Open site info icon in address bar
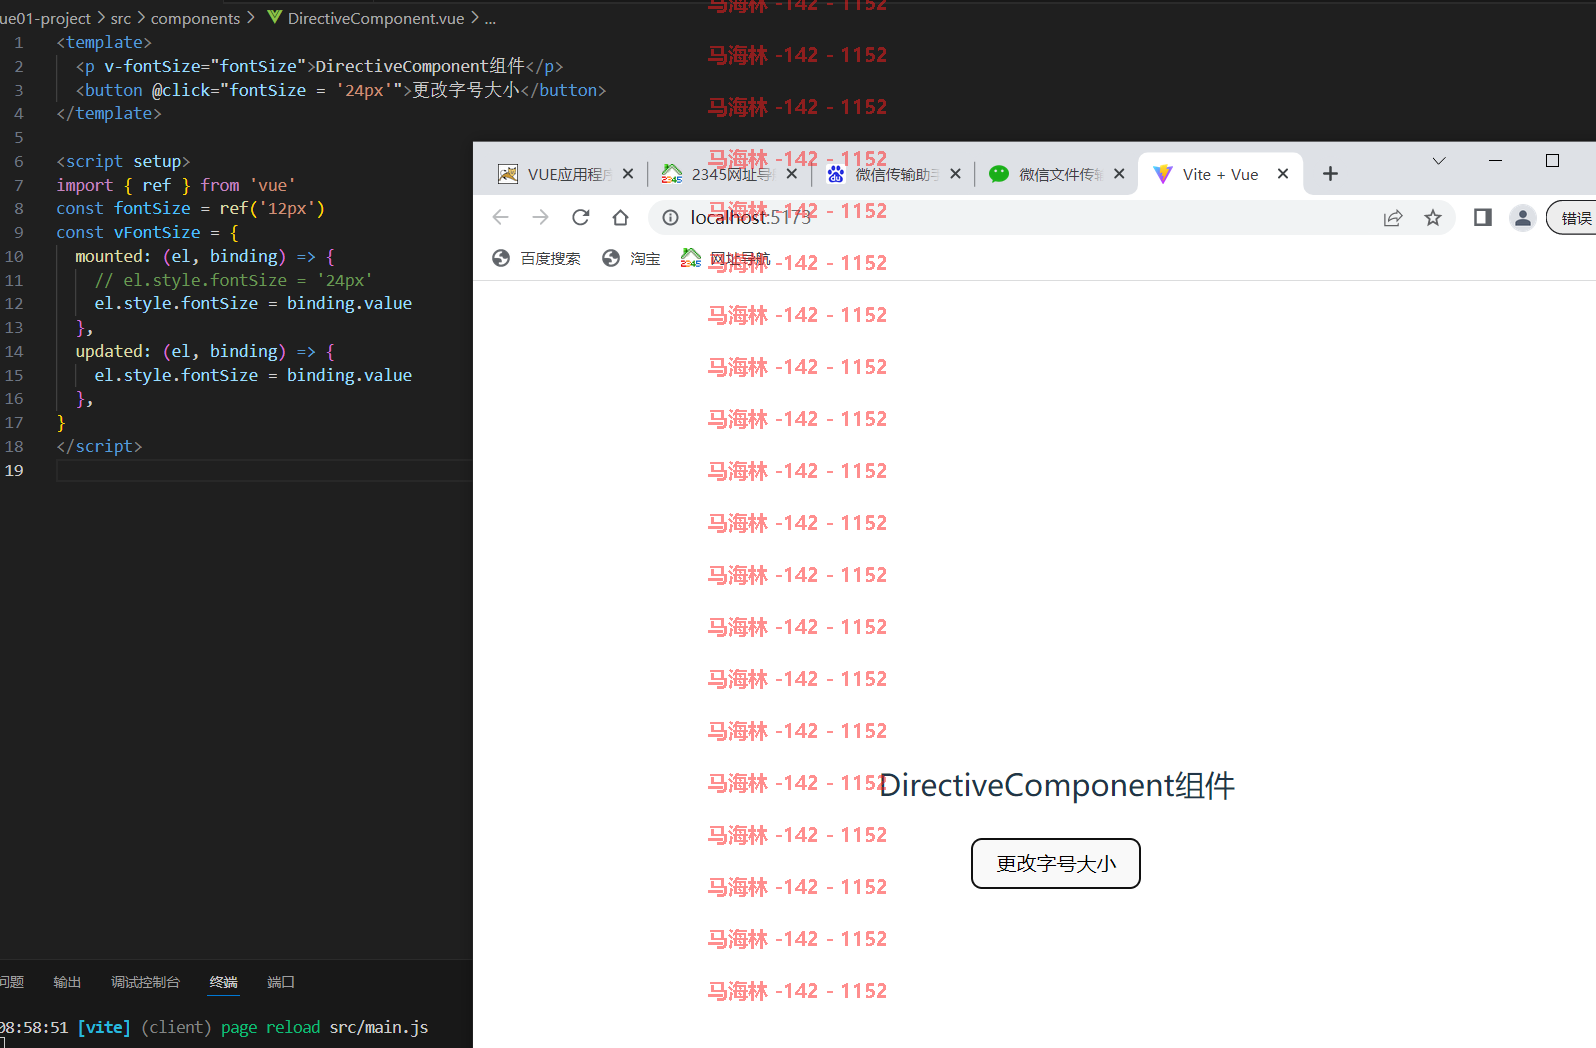1596x1048 pixels. pyautogui.click(x=670, y=217)
